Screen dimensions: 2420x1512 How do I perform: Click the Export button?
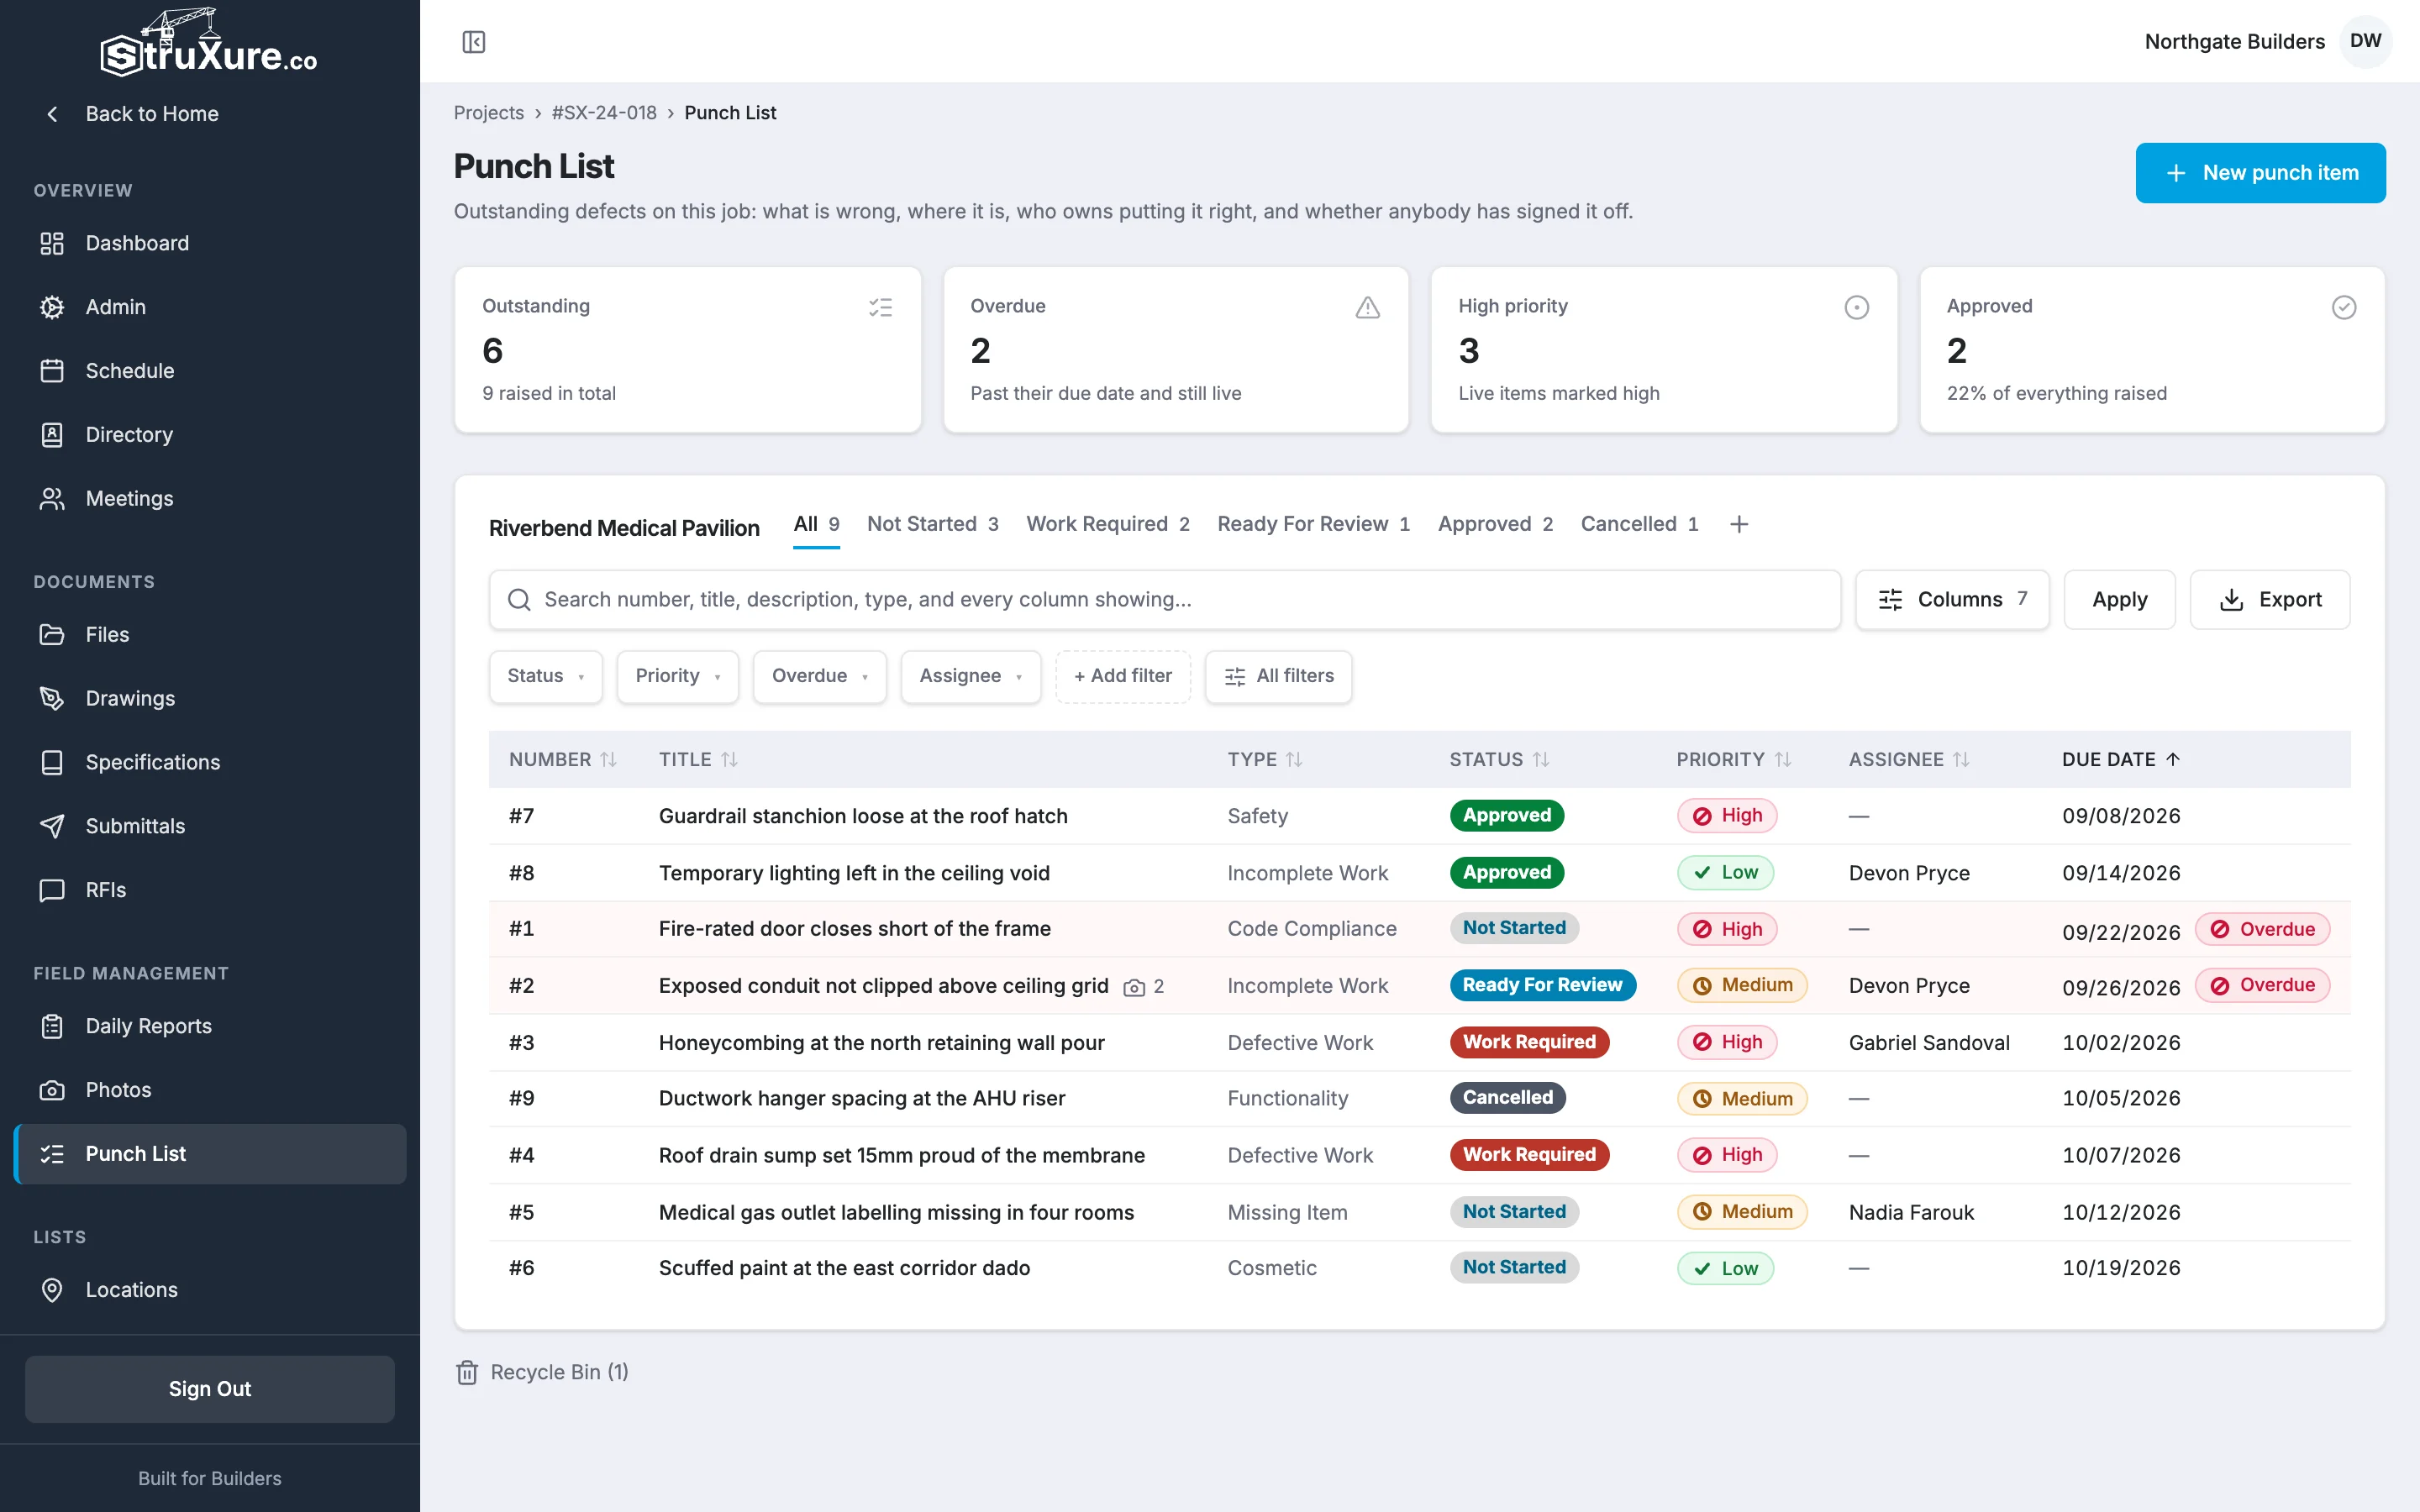(2269, 599)
